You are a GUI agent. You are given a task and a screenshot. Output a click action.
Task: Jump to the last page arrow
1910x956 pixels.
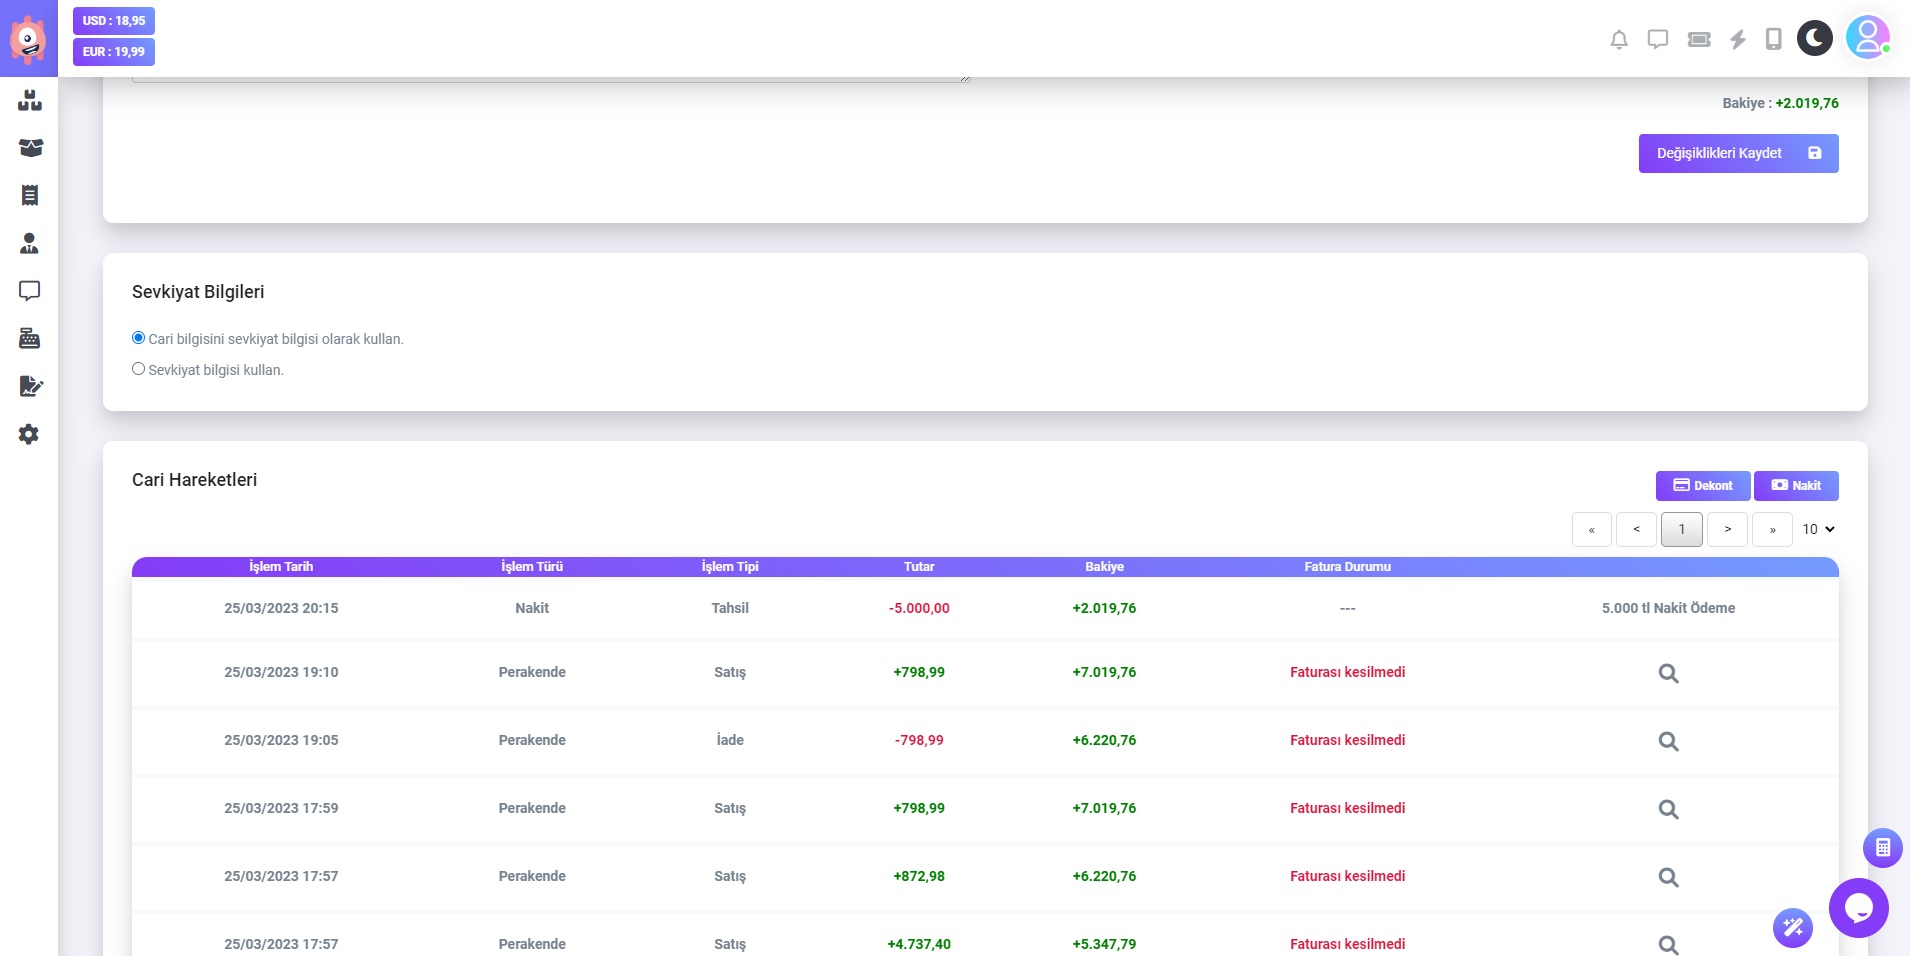pyautogui.click(x=1772, y=529)
